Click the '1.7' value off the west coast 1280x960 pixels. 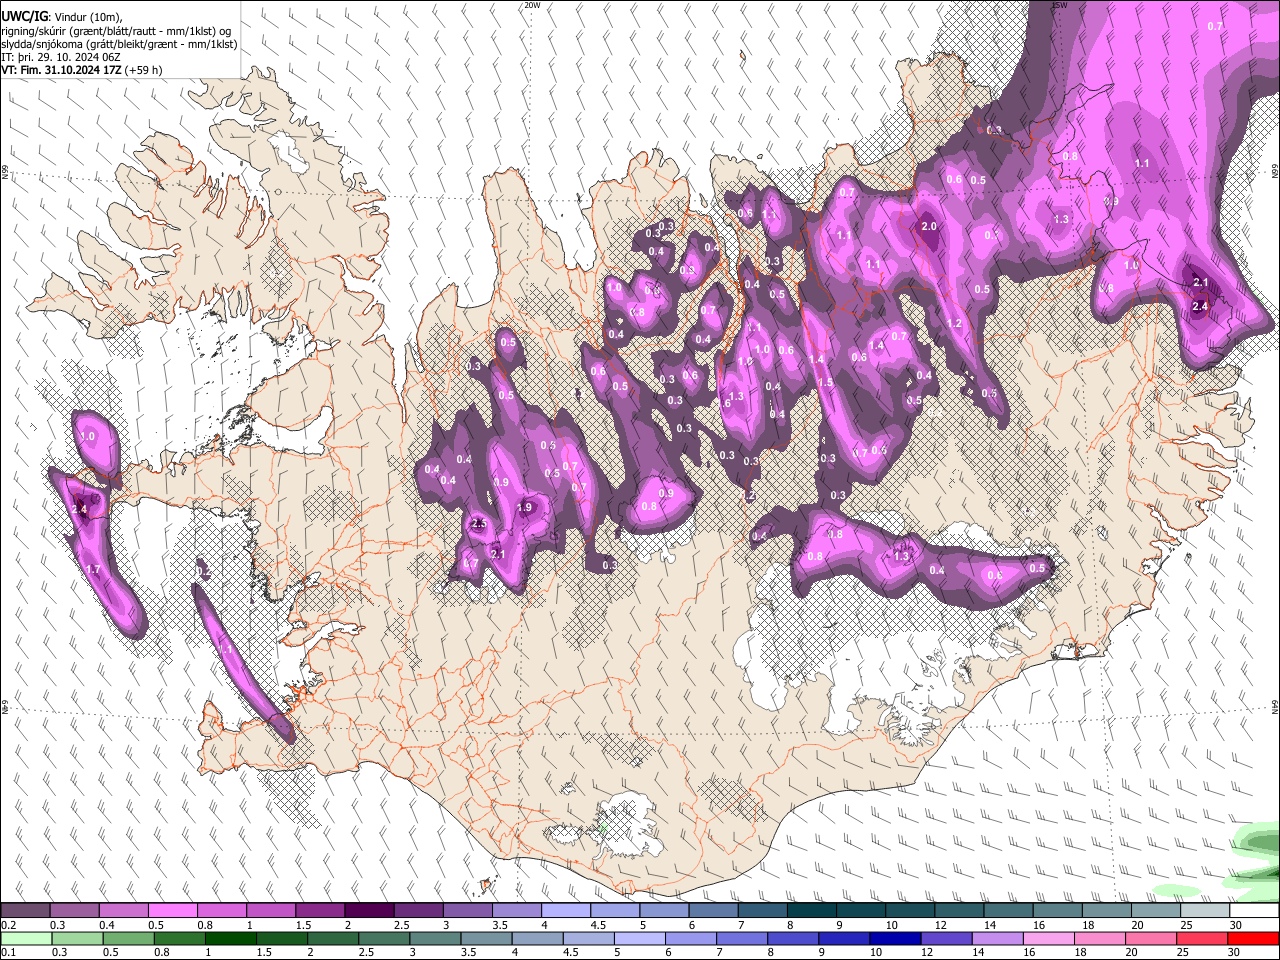[x=93, y=569]
